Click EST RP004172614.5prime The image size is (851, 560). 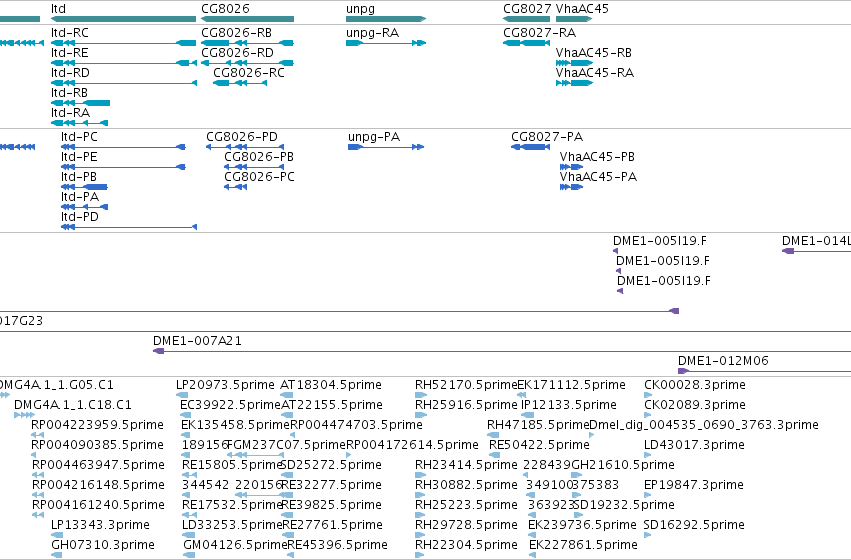coord(412,445)
